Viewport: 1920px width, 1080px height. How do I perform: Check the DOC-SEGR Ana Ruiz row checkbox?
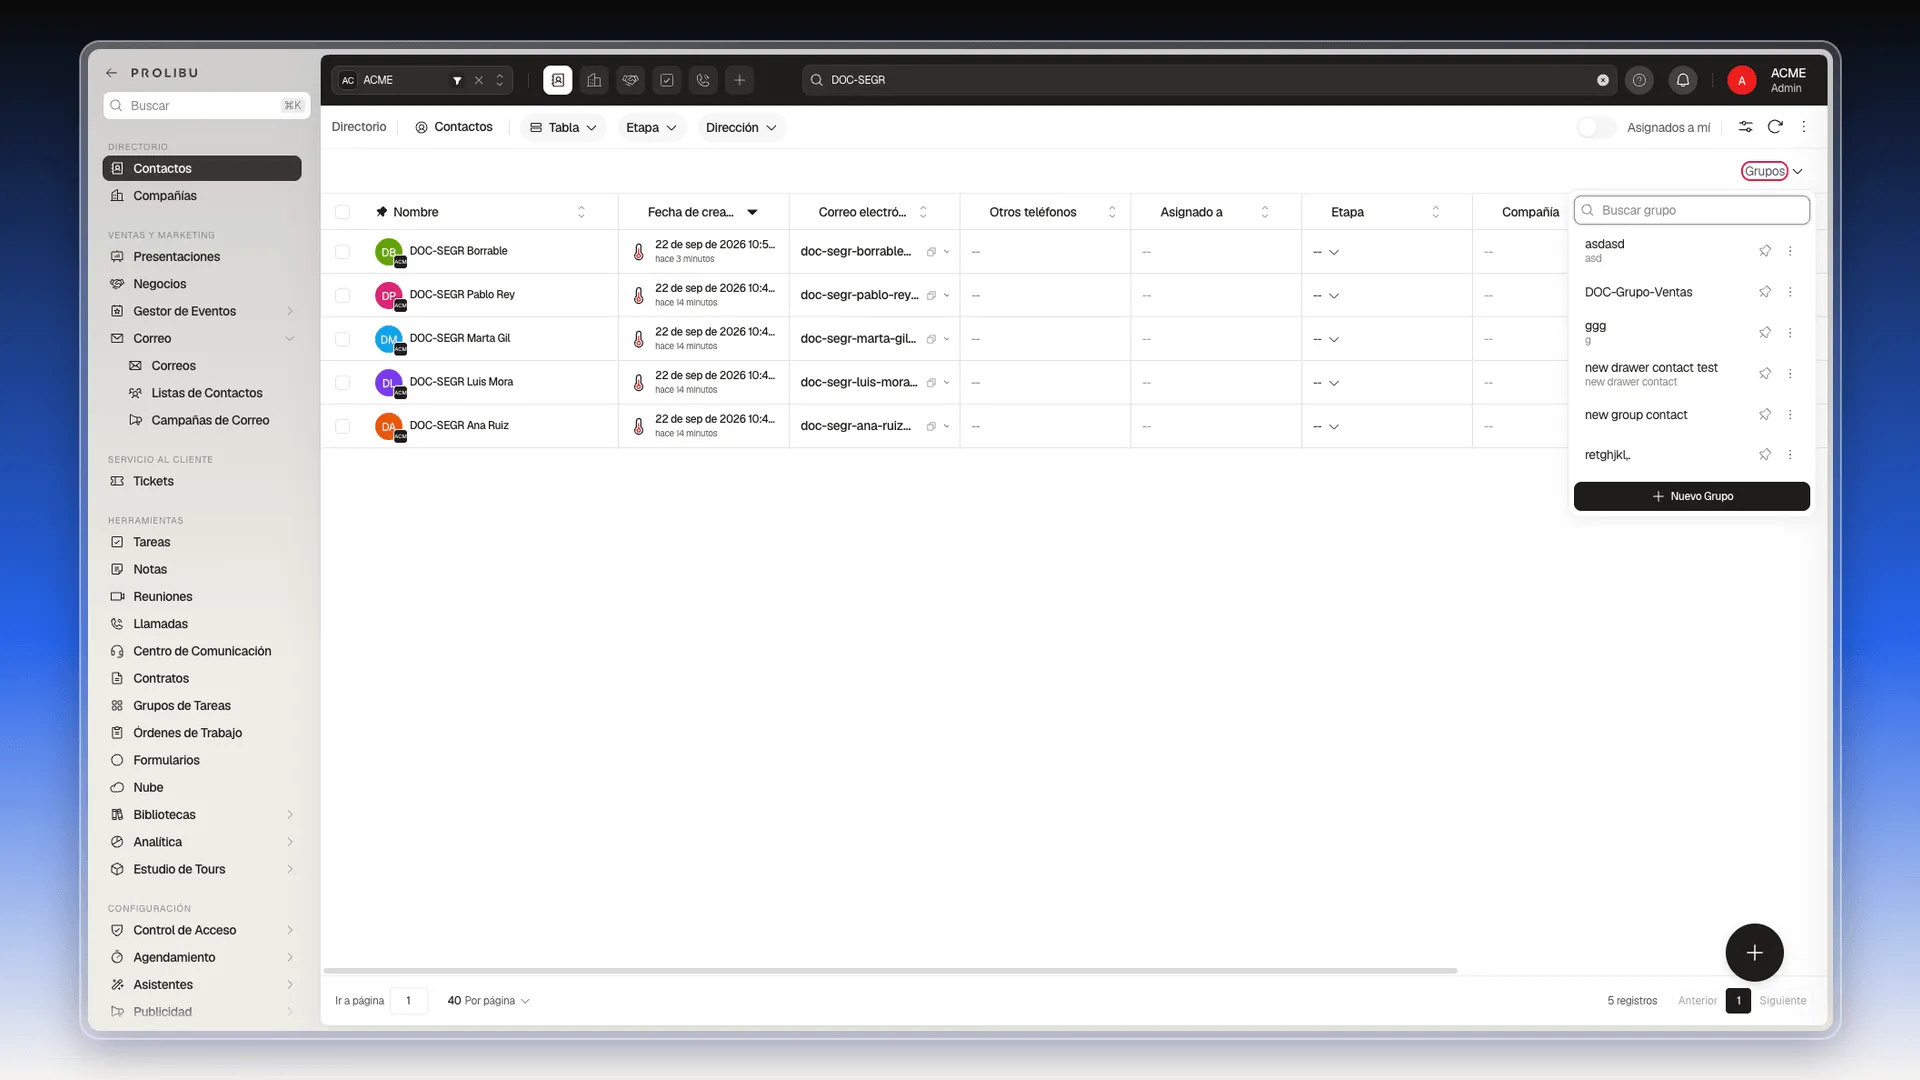pos(342,426)
